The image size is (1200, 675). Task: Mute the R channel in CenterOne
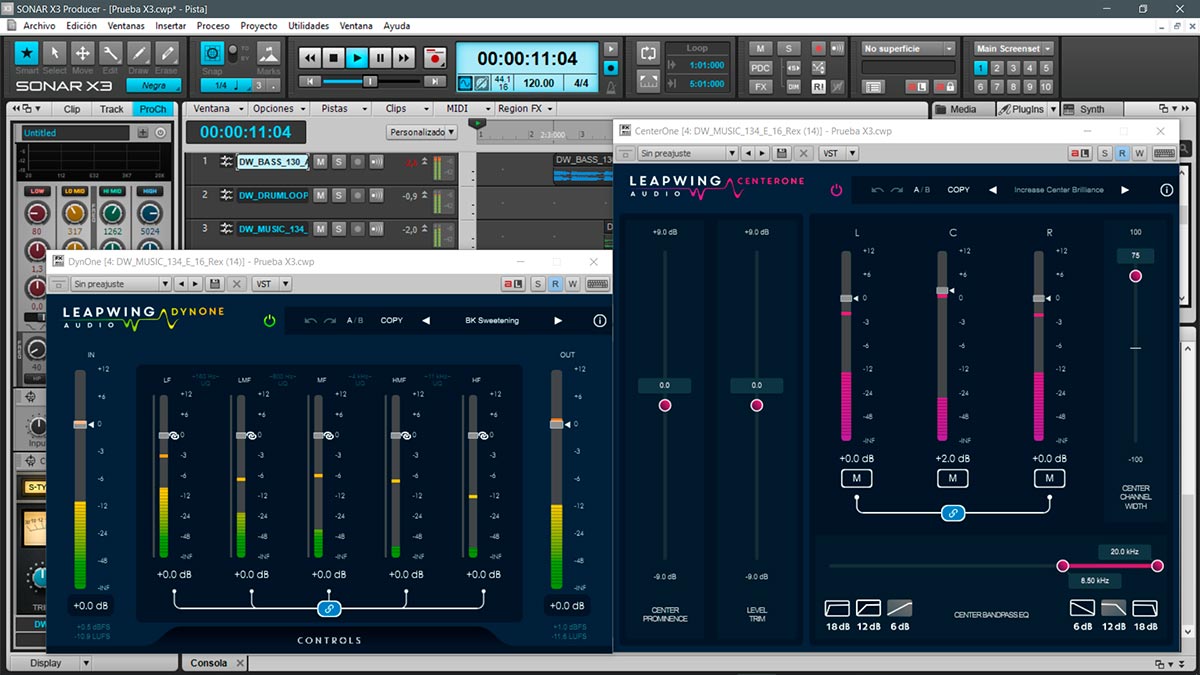point(1049,479)
